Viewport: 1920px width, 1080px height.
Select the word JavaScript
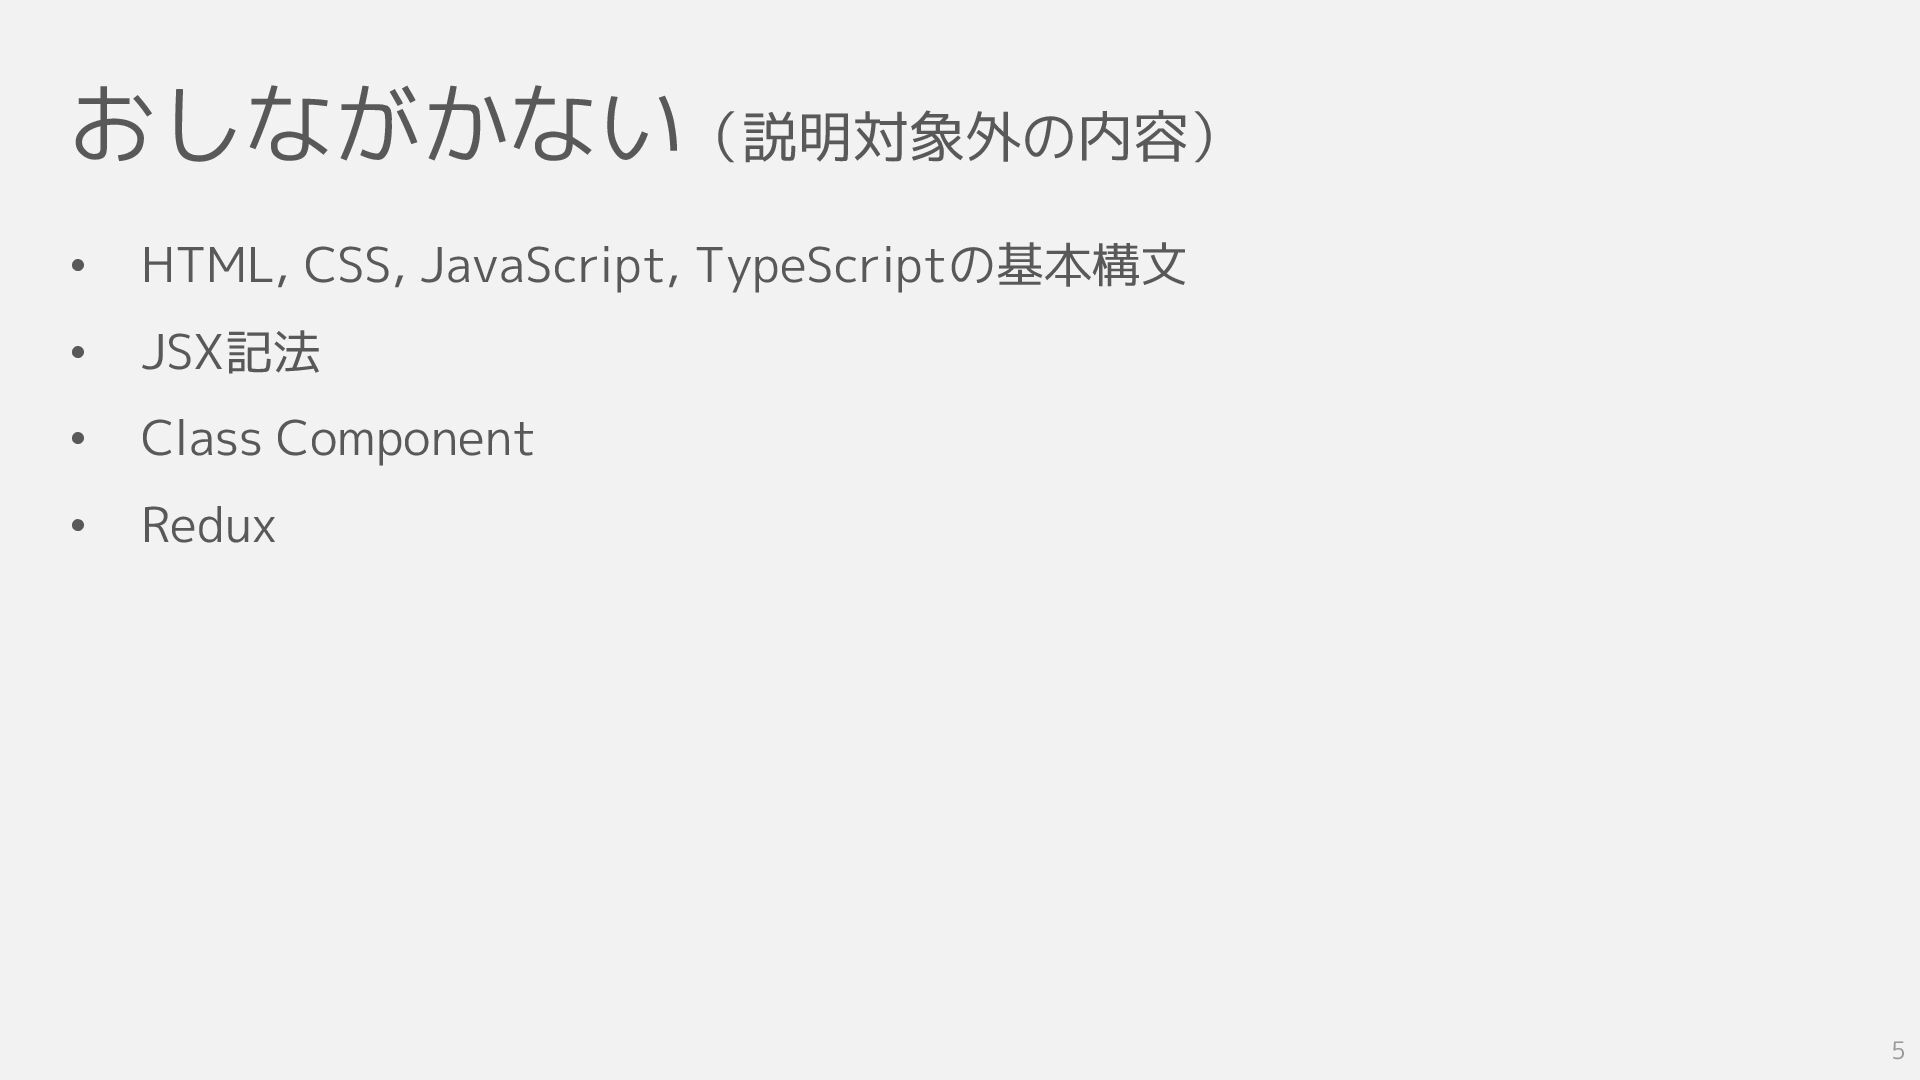pyautogui.click(x=543, y=266)
